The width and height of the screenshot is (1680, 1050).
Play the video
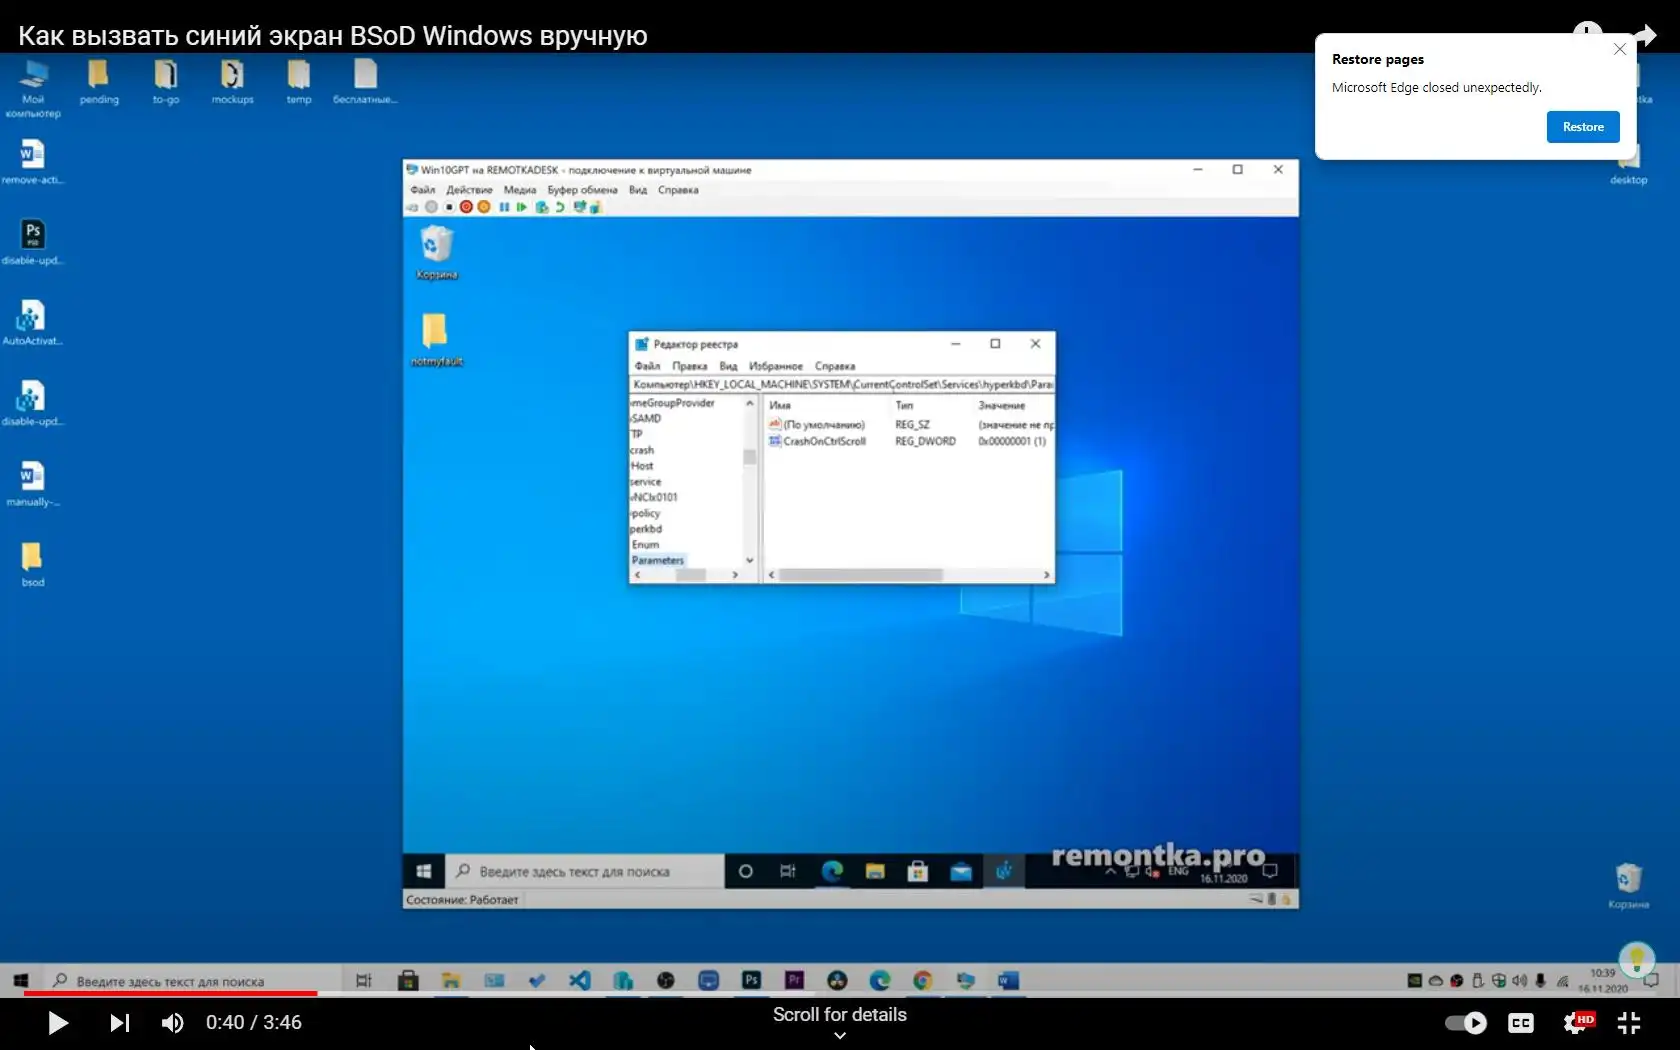[58, 1023]
